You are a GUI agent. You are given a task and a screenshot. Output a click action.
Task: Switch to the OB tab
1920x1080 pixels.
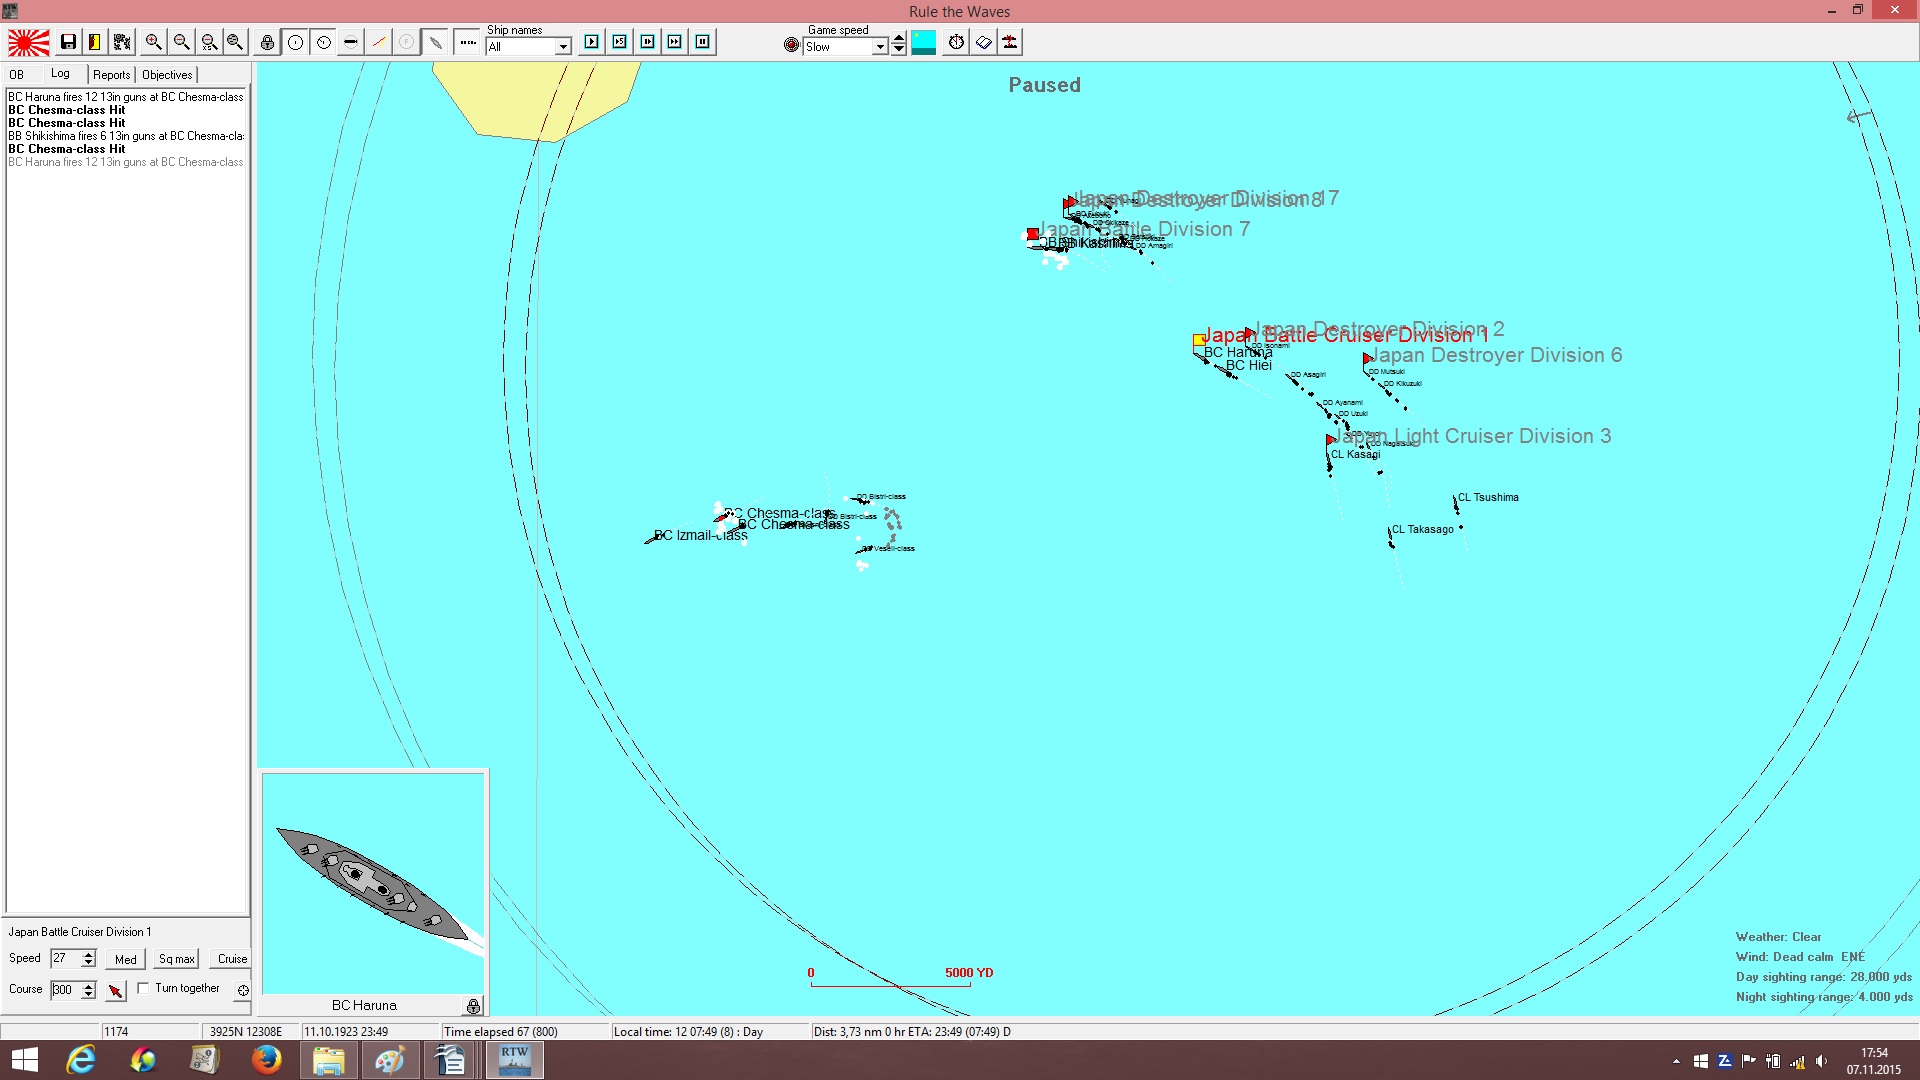17,75
